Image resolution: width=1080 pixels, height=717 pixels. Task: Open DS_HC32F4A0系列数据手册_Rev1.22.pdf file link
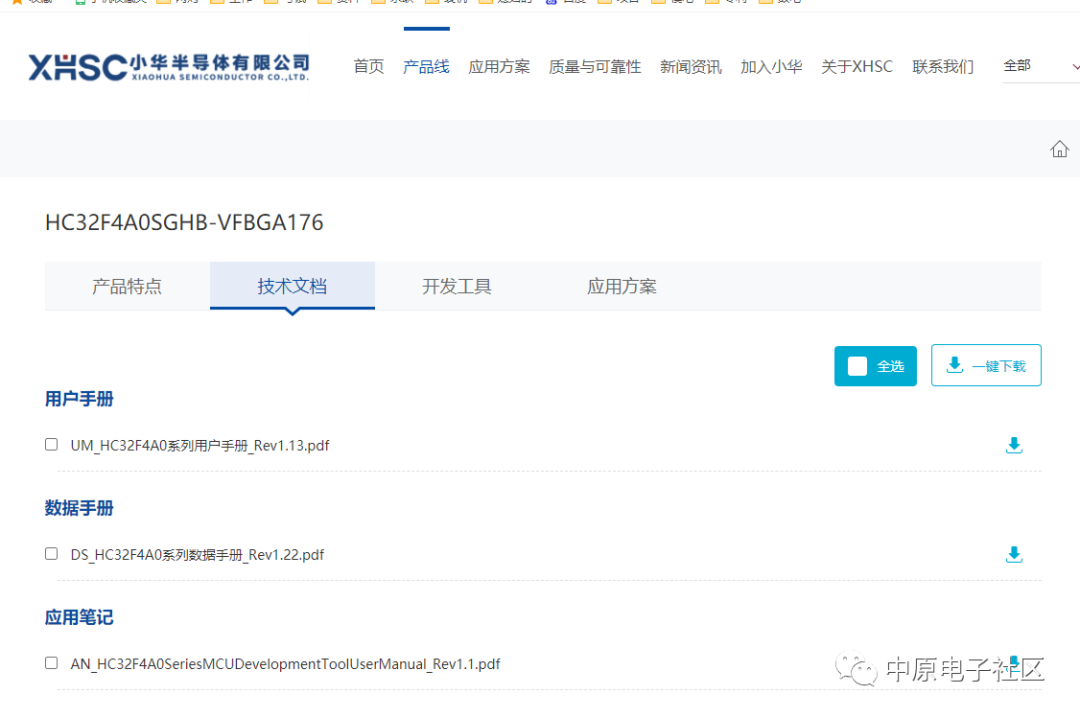pyautogui.click(x=197, y=554)
